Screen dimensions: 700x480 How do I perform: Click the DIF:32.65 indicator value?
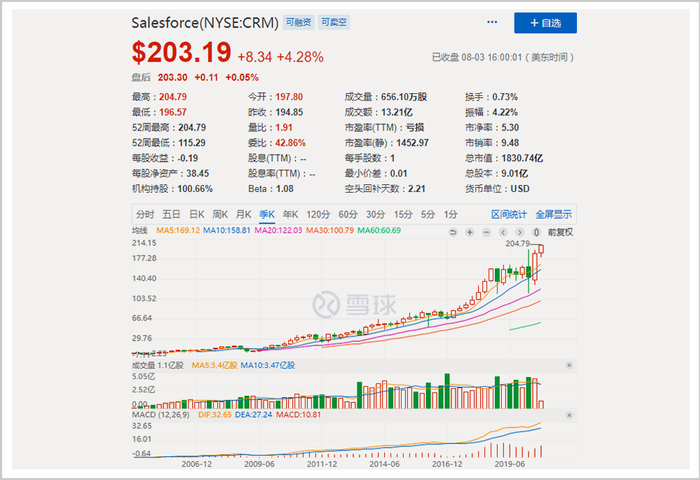point(215,415)
